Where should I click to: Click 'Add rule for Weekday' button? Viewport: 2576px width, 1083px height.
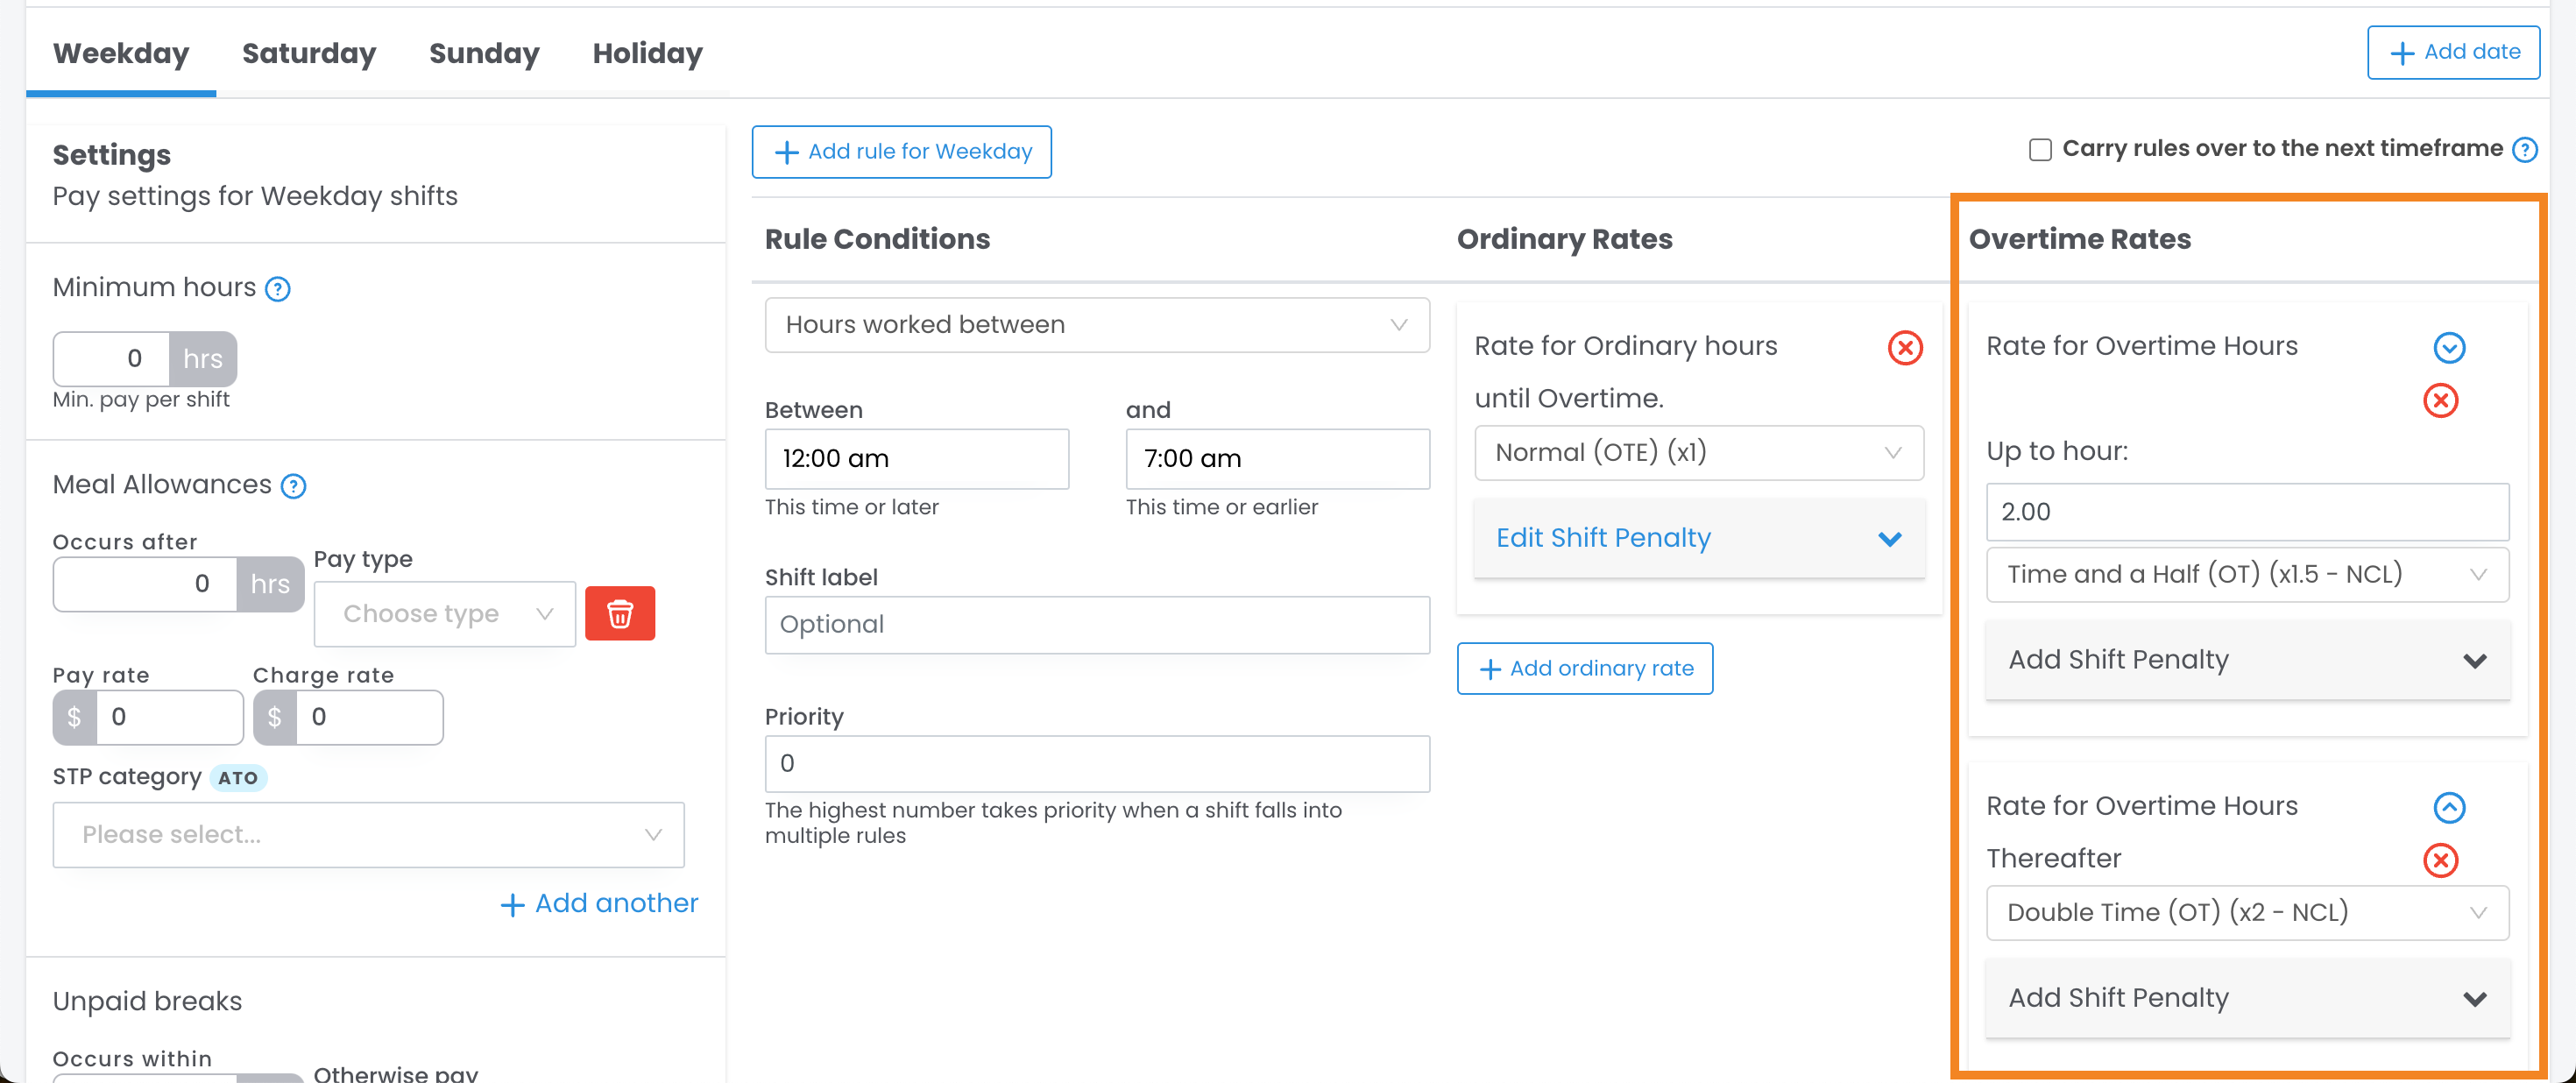tap(901, 152)
